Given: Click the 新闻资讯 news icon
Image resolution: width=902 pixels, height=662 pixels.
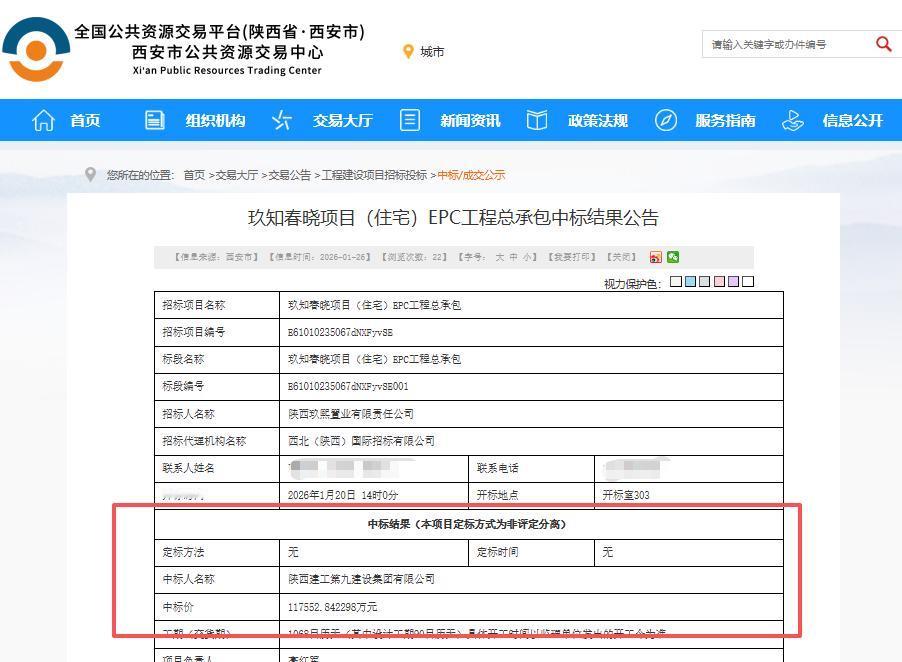Looking at the screenshot, I should pos(409,120).
